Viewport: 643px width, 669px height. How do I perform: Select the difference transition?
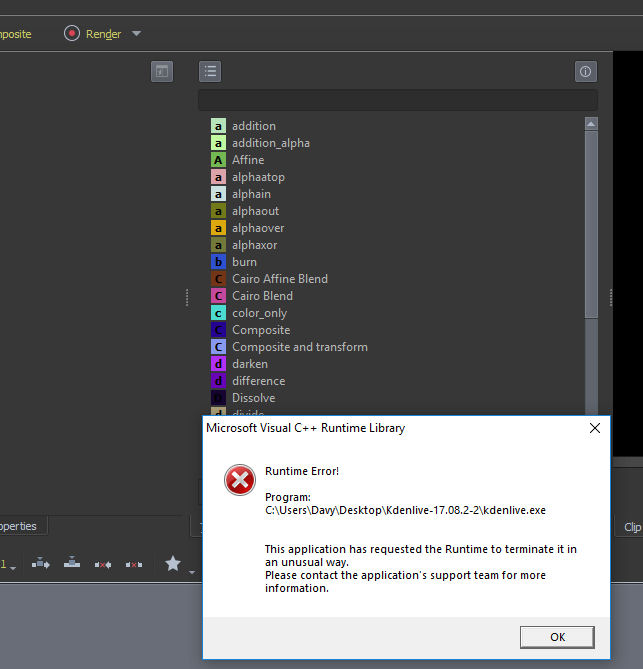coord(248,381)
